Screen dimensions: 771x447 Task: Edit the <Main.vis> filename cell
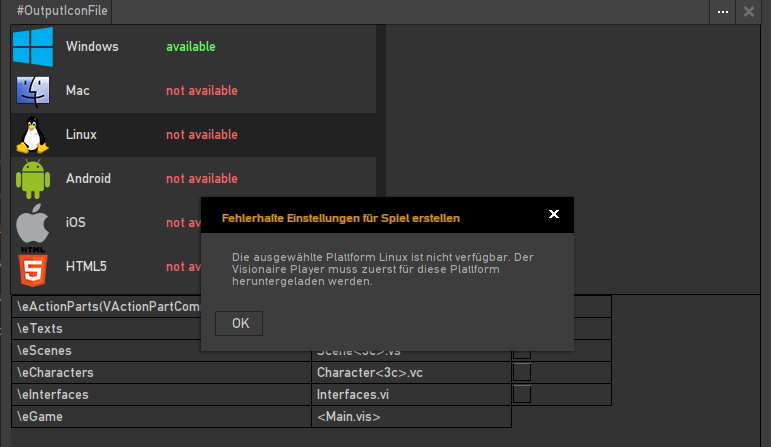pos(412,417)
